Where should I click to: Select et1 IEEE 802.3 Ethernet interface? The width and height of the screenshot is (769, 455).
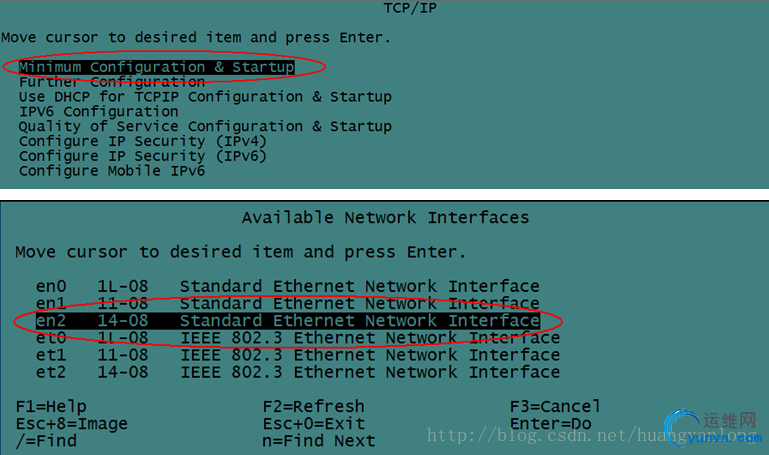click(x=297, y=355)
